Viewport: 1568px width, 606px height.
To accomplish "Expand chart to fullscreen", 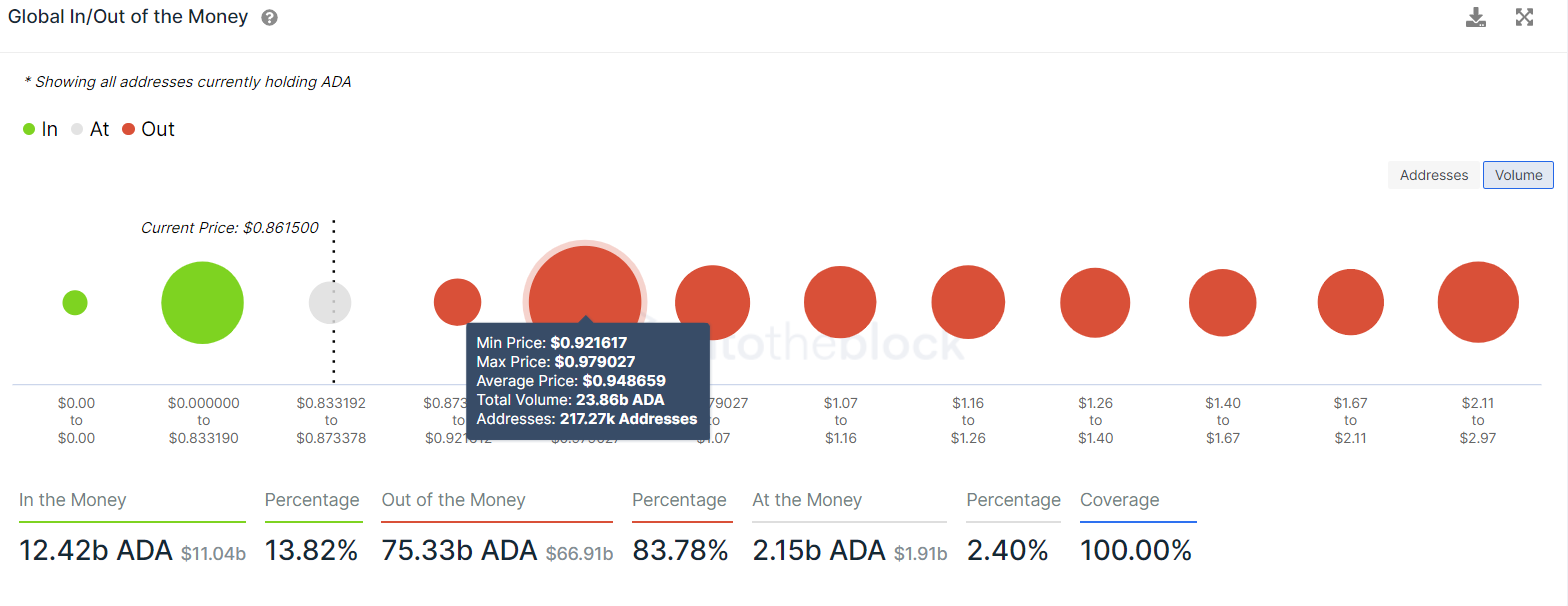I will (x=1524, y=17).
